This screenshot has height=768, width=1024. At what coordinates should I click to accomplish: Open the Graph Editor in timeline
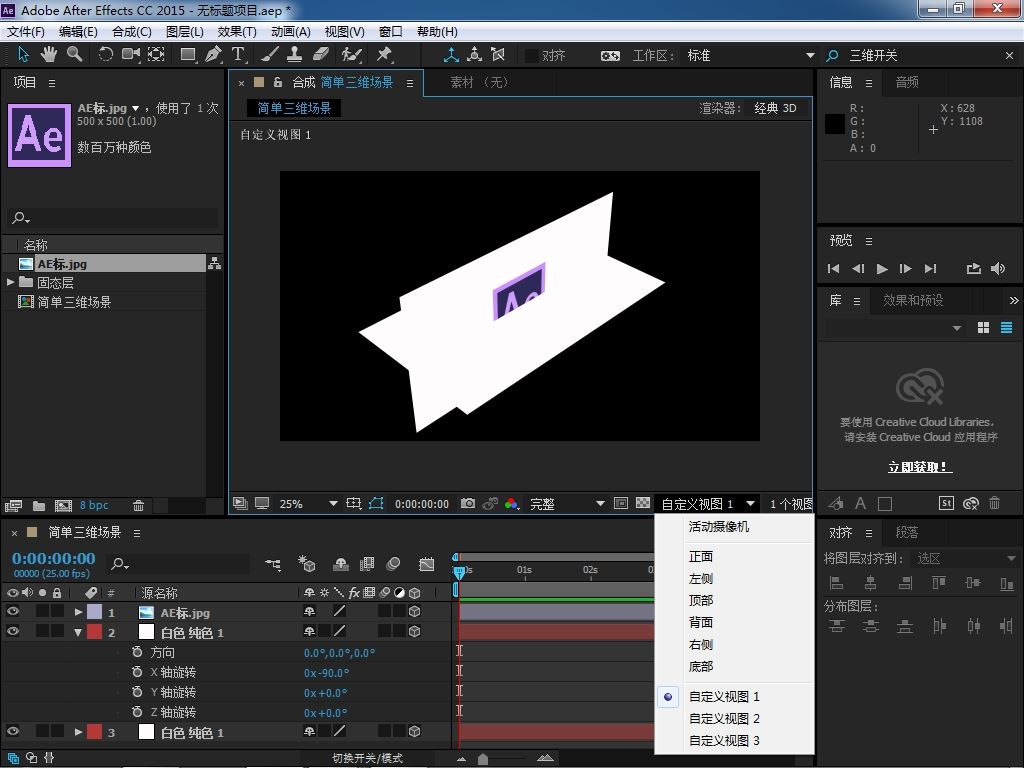click(x=426, y=564)
